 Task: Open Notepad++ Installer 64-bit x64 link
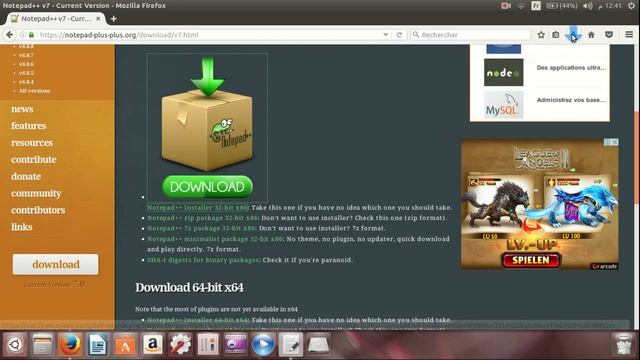198,320
